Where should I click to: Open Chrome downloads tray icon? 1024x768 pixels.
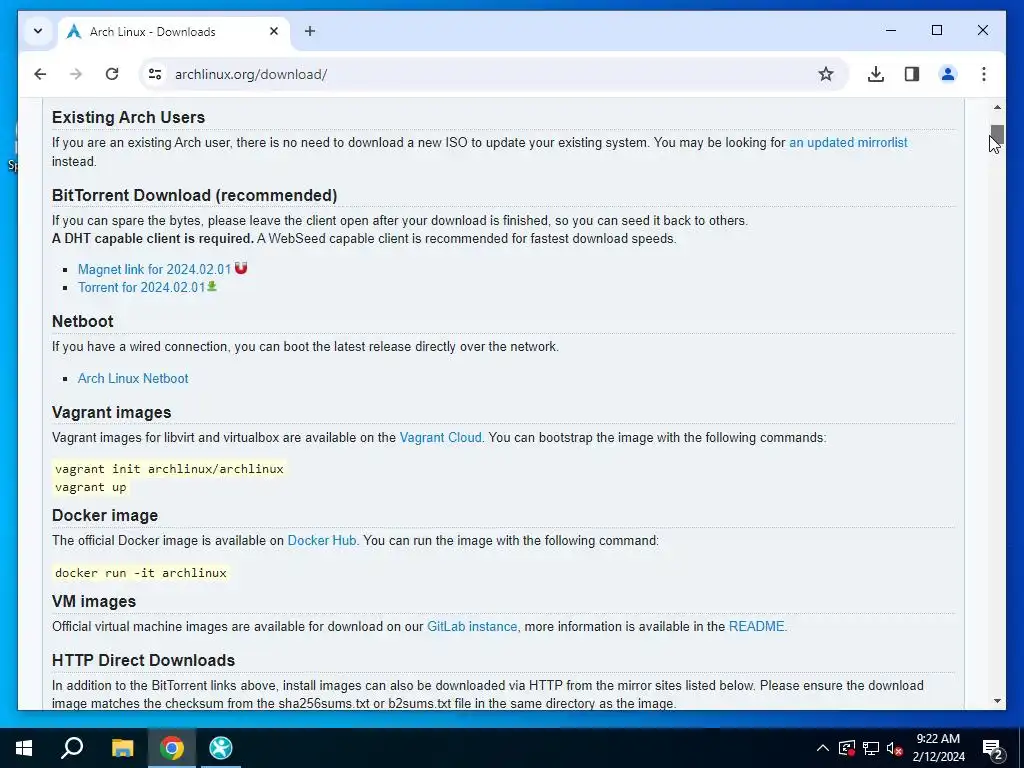[876, 74]
